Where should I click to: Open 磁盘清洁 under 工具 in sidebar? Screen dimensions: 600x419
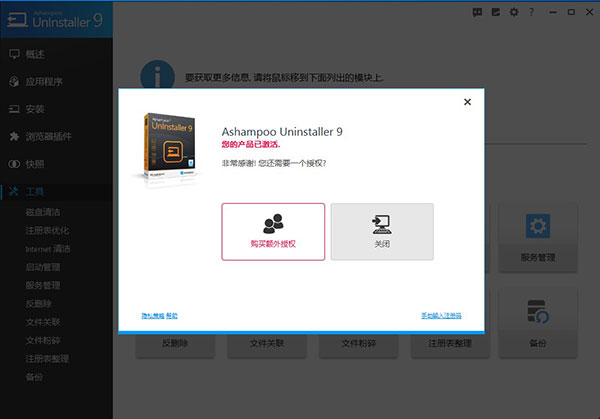(43, 212)
